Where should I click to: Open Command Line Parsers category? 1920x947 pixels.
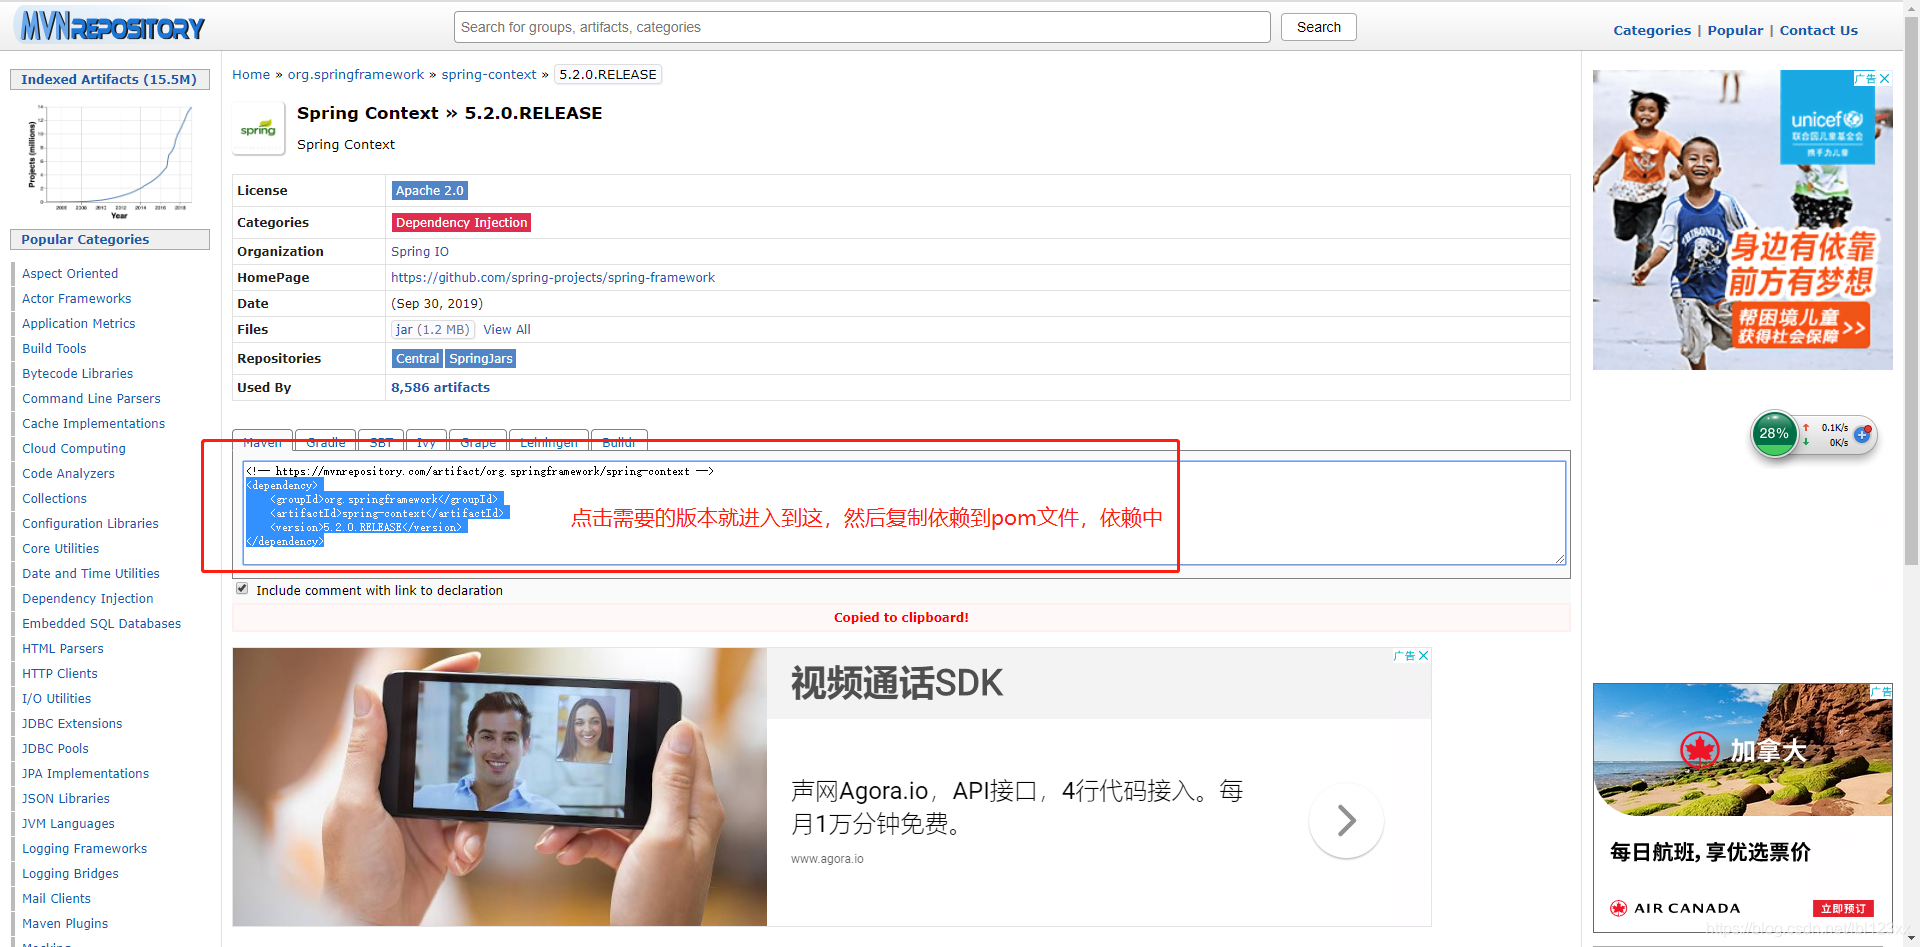(x=91, y=398)
